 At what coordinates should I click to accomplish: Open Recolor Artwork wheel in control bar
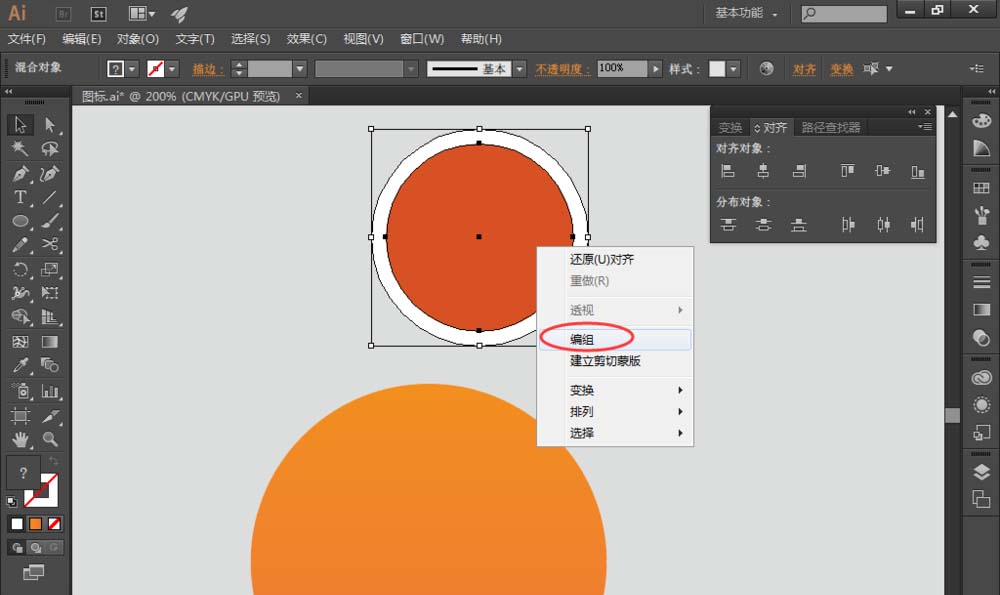(x=767, y=68)
